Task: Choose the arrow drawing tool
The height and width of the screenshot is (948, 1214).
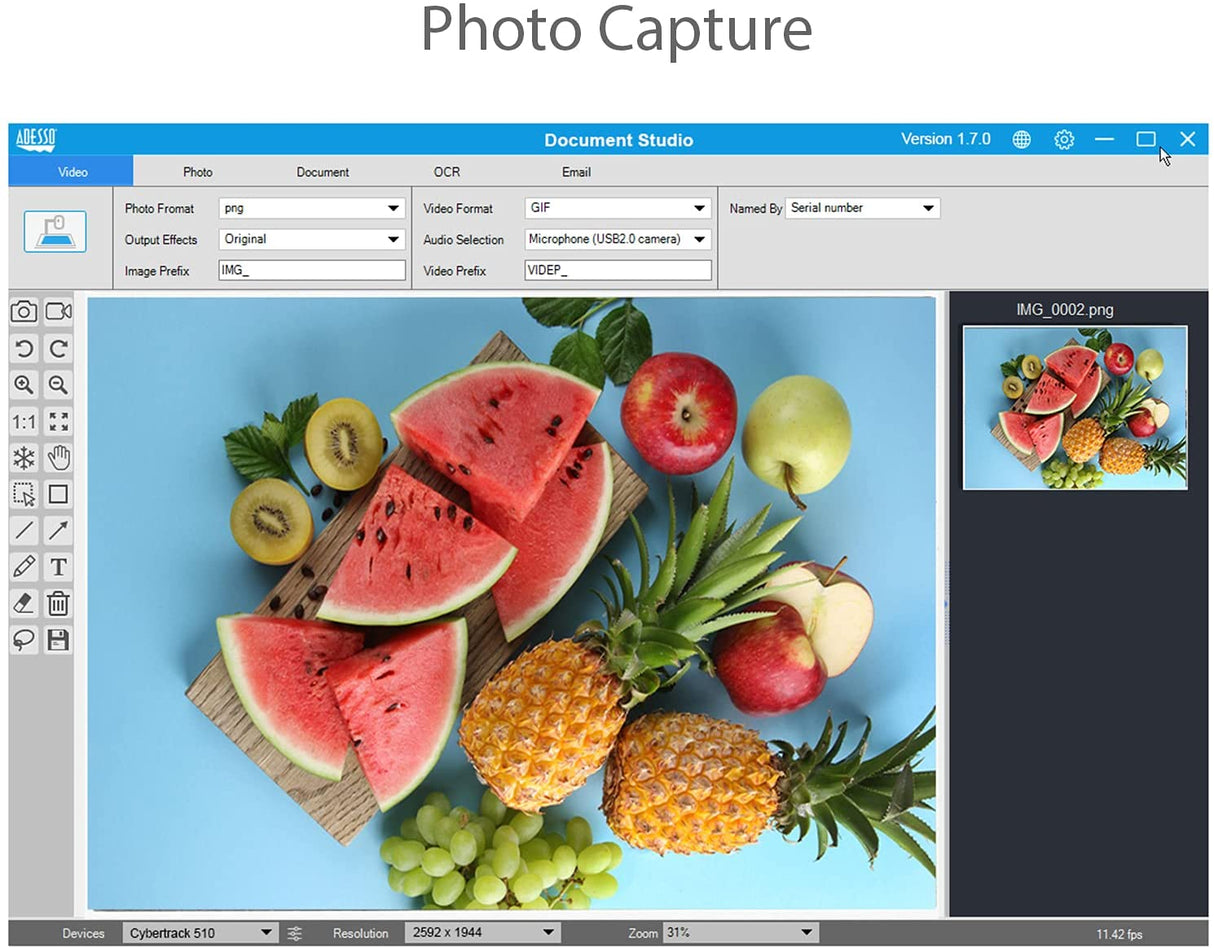Action: point(58,531)
